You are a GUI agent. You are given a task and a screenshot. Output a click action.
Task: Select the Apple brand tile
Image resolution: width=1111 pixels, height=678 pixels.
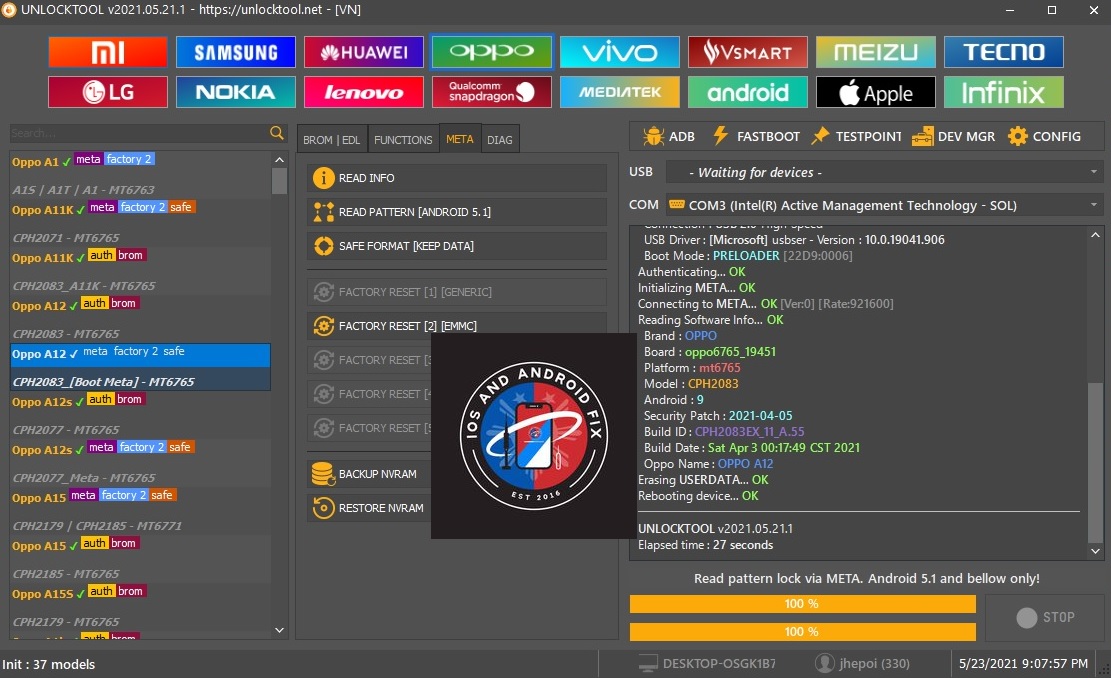tap(876, 92)
